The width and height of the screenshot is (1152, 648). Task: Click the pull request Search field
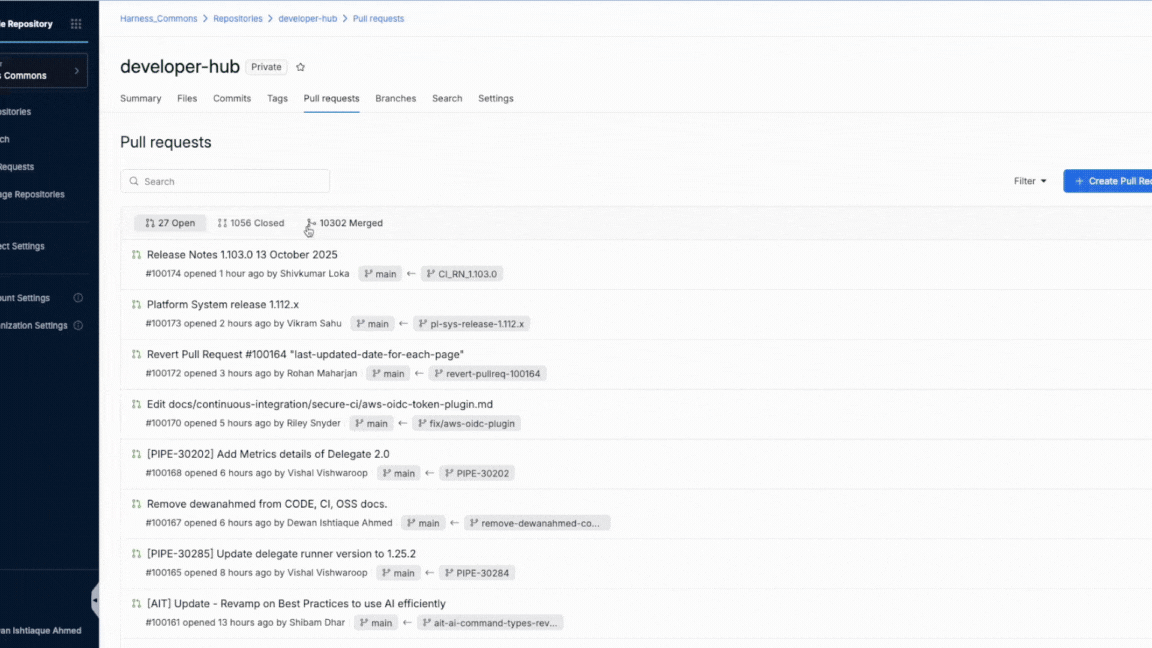click(x=225, y=181)
